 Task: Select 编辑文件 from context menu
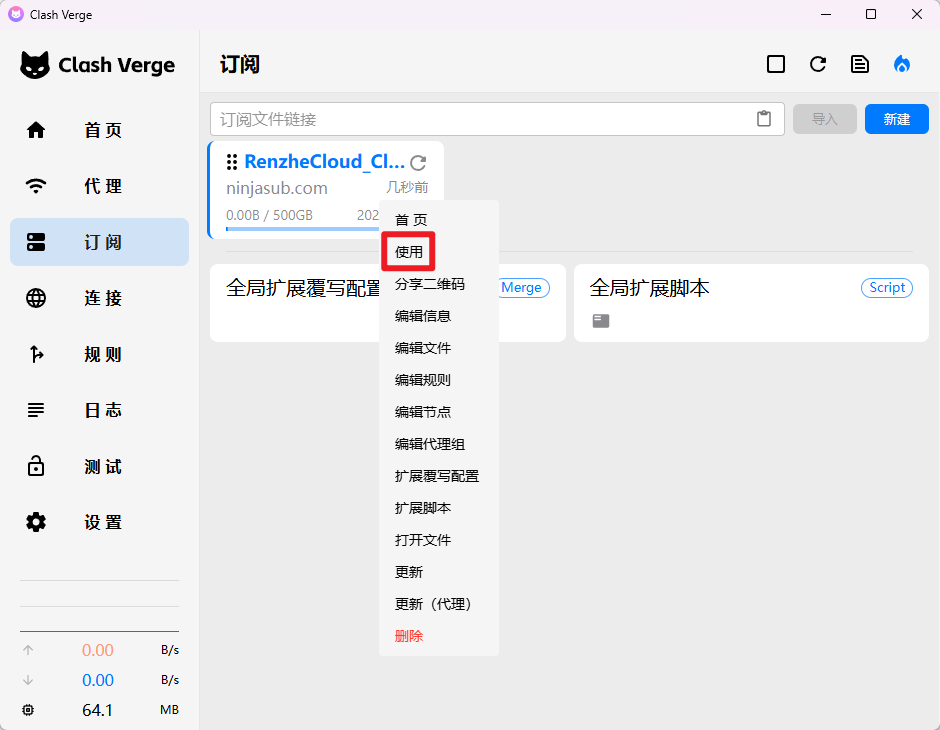click(x=439, y=348)
